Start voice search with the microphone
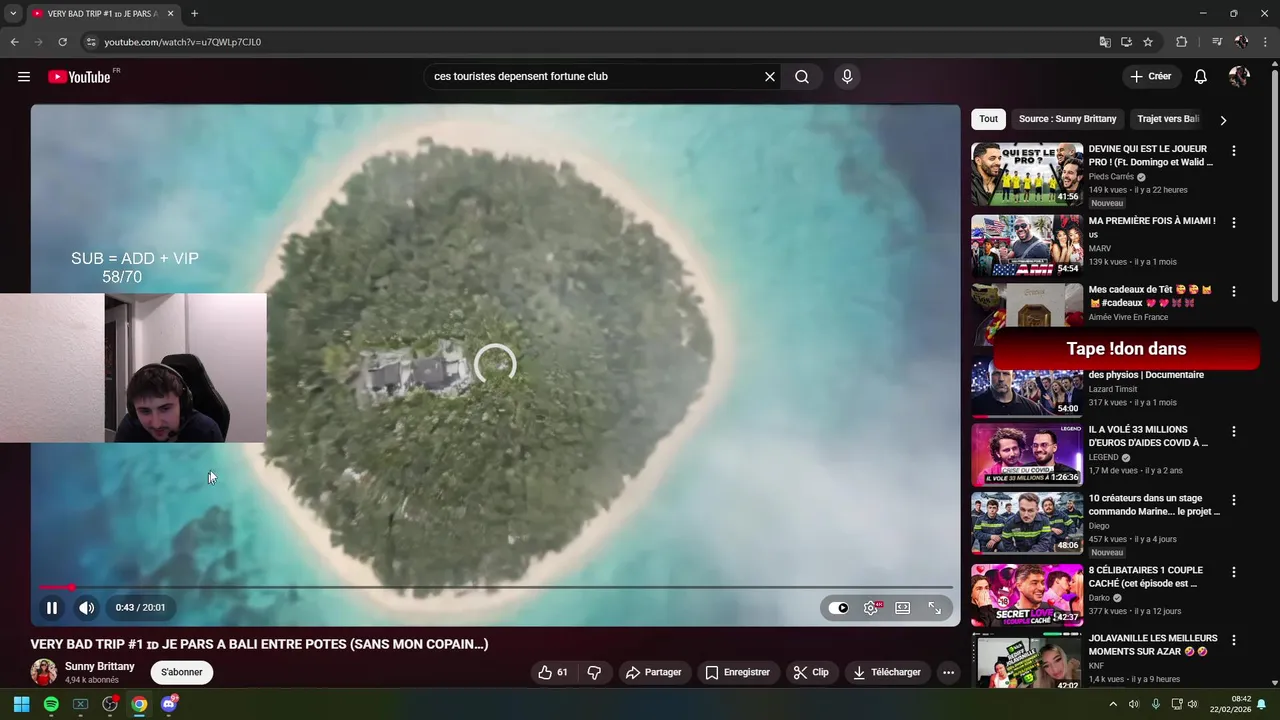 [847, 77]
